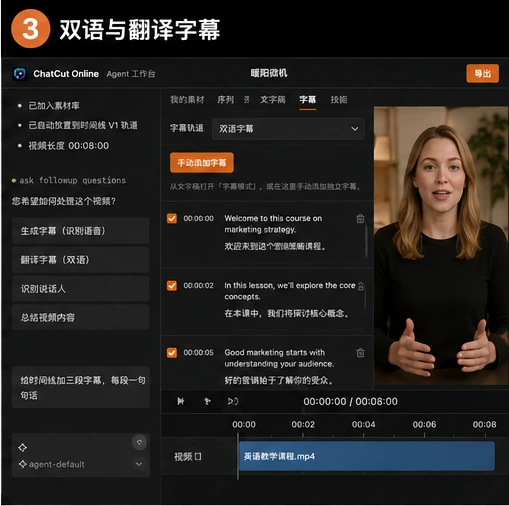509x506 pixels.
Task: Delete the 'In this lesson' subtitle
Action: (361, 286)
